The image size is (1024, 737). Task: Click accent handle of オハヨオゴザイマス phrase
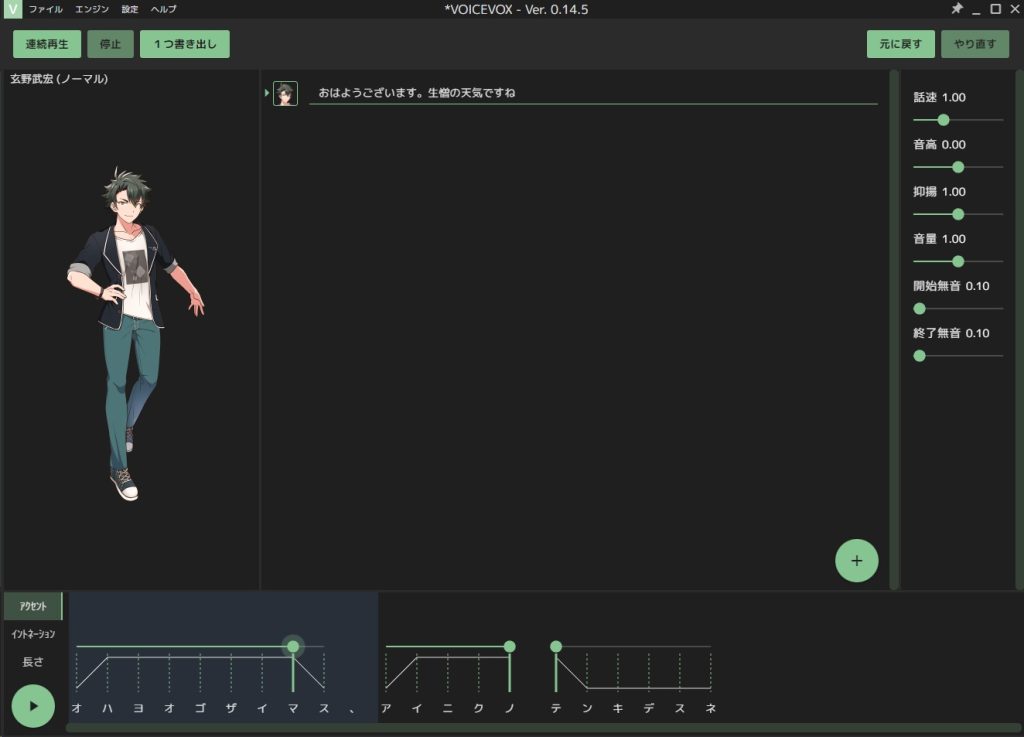click(x=293, y=646)
